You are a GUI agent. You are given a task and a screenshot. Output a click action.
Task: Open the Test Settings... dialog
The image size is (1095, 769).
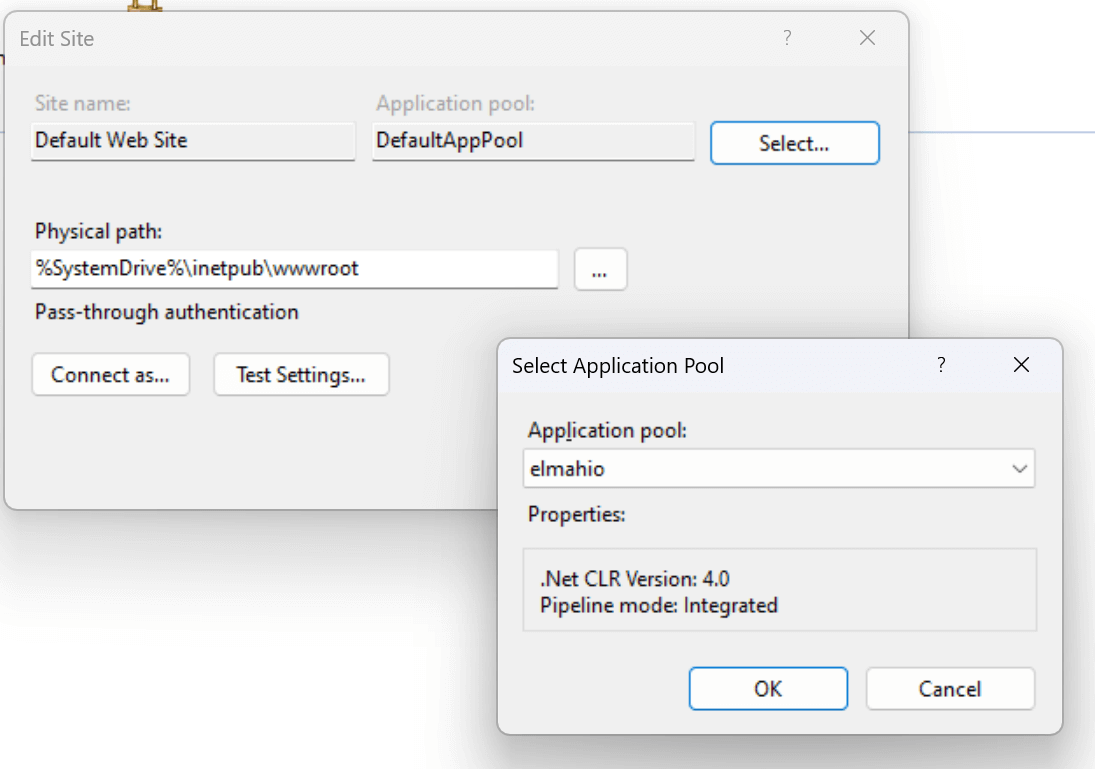click(301, 374)
